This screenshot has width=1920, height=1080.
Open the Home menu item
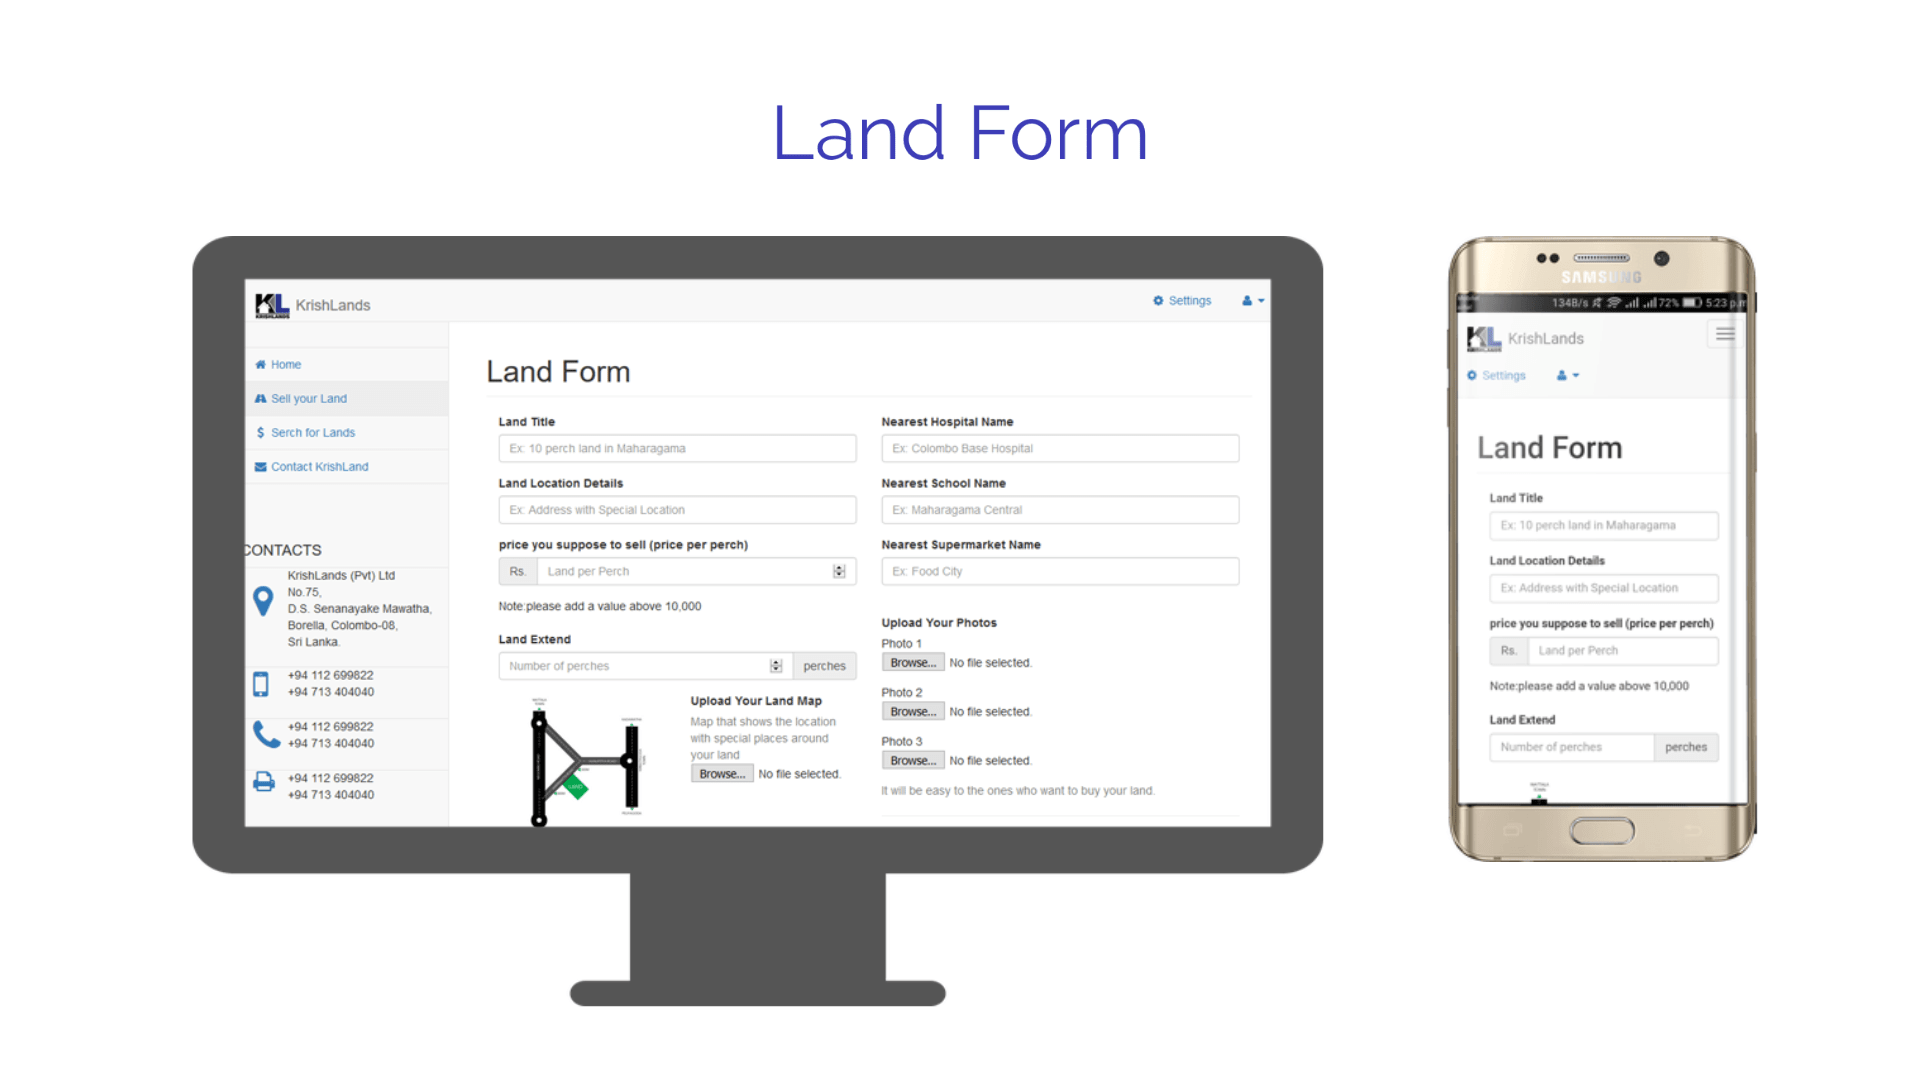point(284,363)
